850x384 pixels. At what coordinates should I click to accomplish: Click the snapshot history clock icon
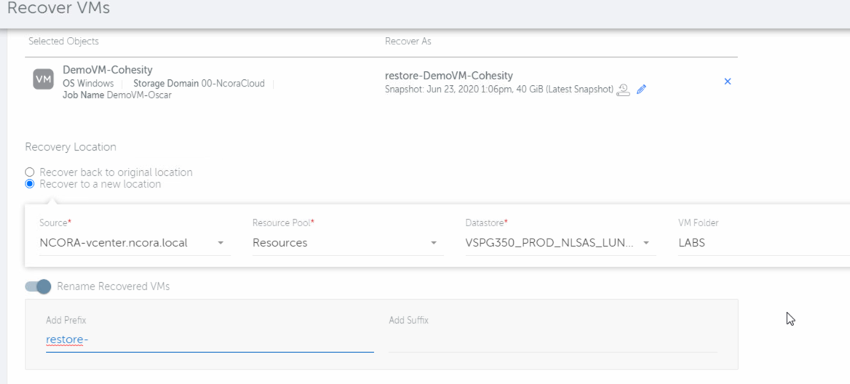(623, 89)
